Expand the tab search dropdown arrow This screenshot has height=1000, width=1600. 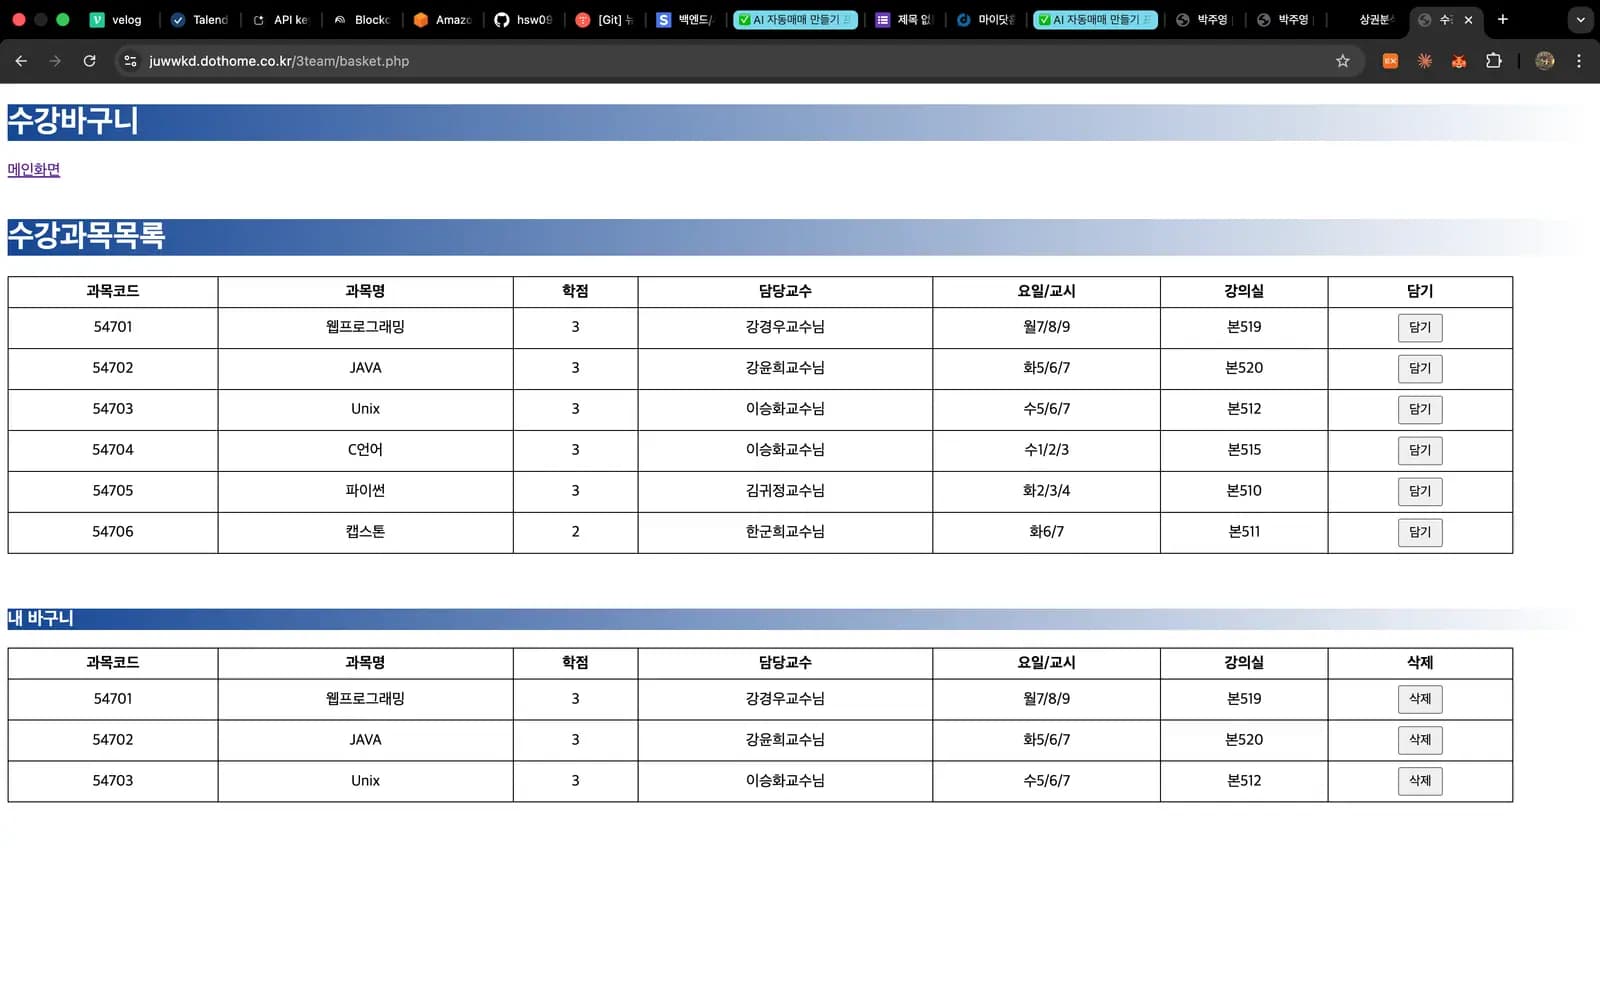(1580, 19)
